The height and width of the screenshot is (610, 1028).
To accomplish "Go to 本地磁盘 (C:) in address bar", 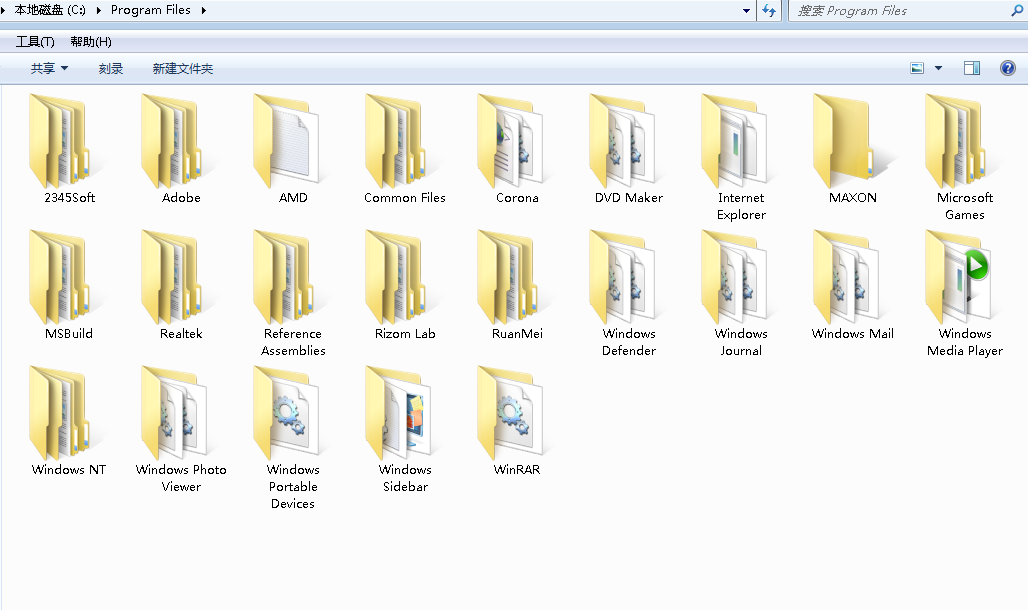I will [50, 10].
